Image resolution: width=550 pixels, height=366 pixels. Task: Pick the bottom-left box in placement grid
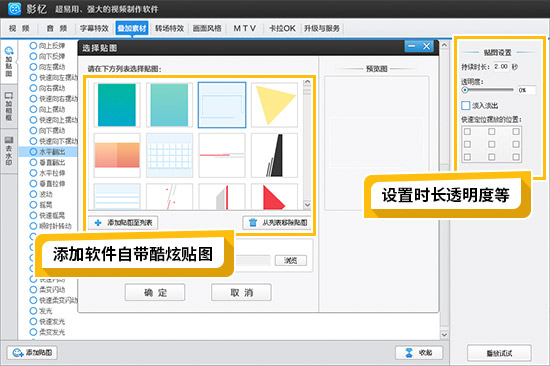[x=467, y=157]
